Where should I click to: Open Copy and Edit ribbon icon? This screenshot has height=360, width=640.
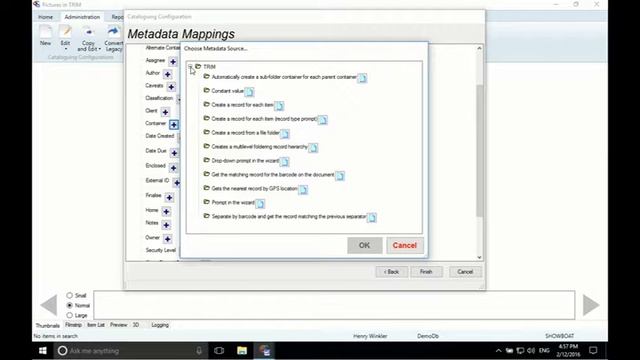coord(89,38)
